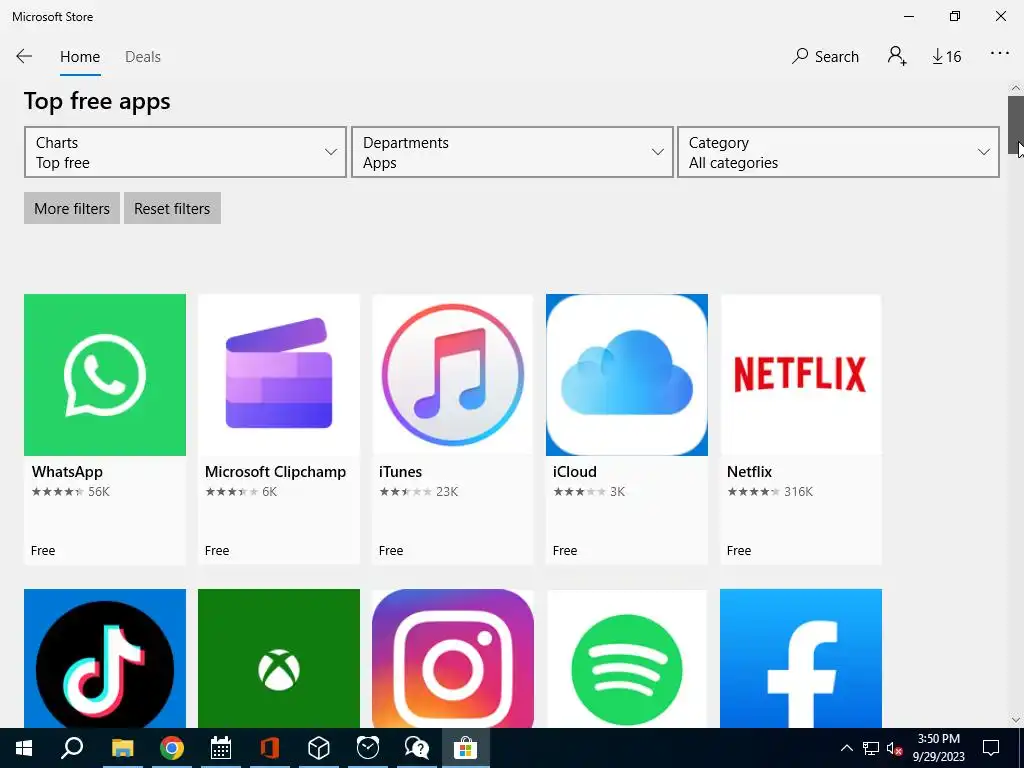Click the Free price under iCloud
1024x768 pixels.
click(x=565, y=551)
